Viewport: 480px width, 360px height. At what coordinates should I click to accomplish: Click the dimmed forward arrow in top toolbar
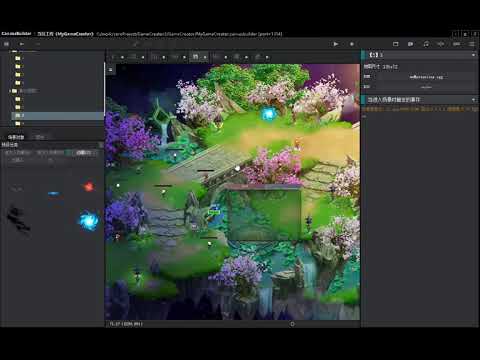[38, 44]
